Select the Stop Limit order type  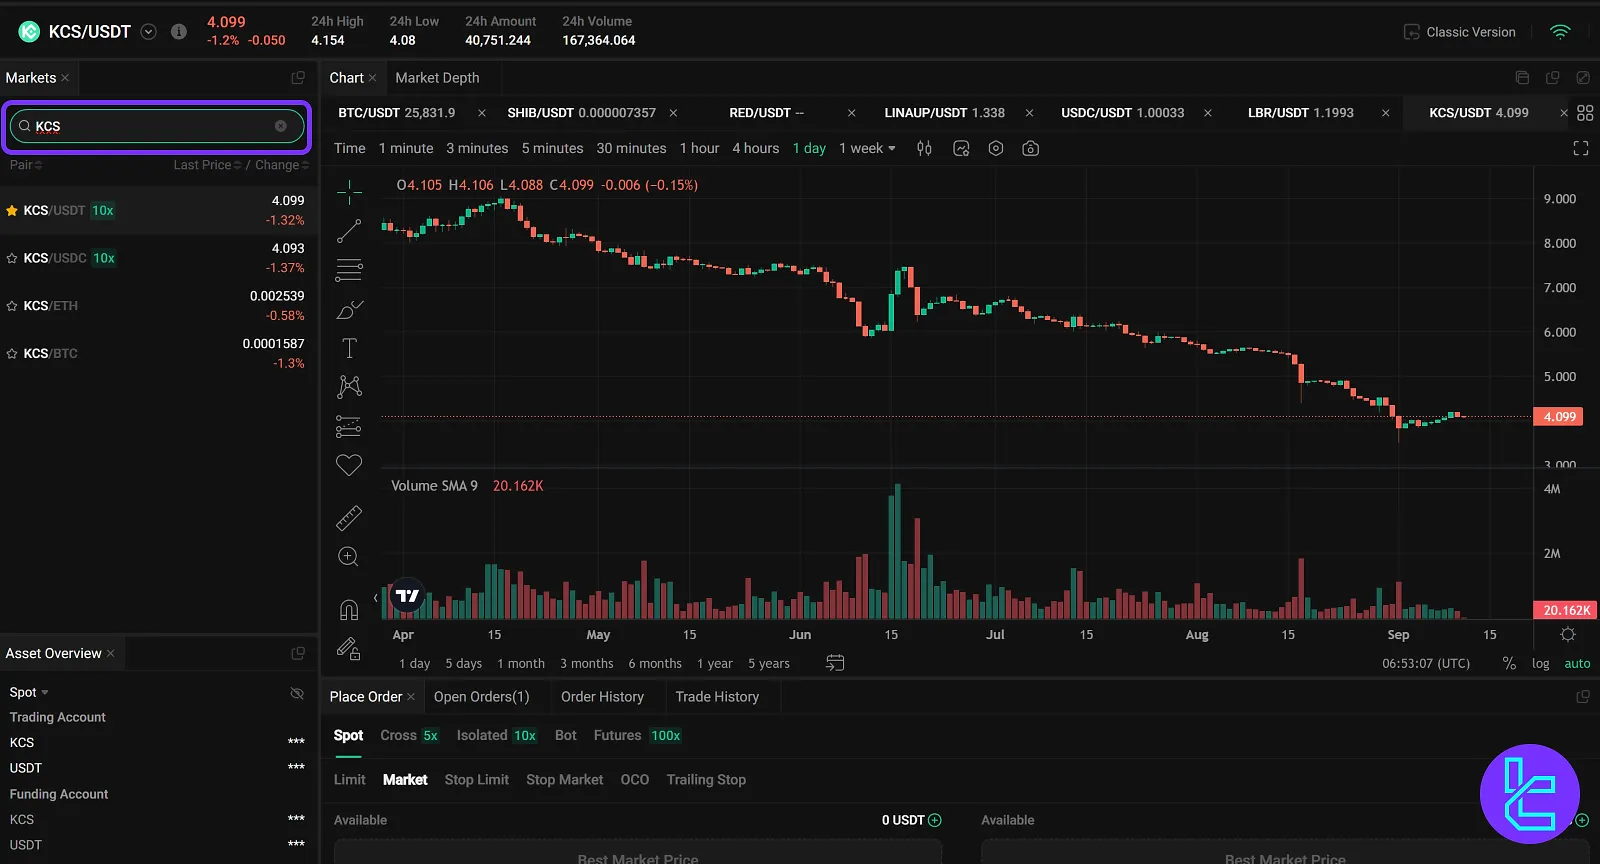tap(477, 780)
